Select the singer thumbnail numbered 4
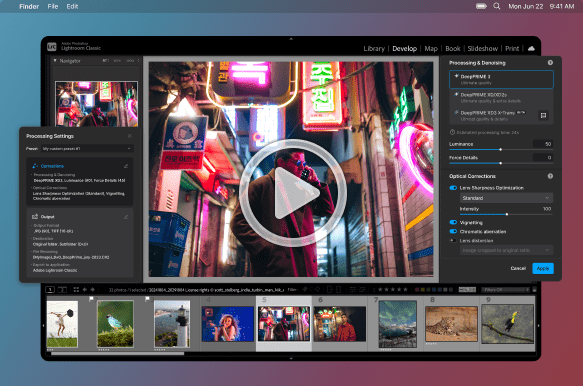 228,324
